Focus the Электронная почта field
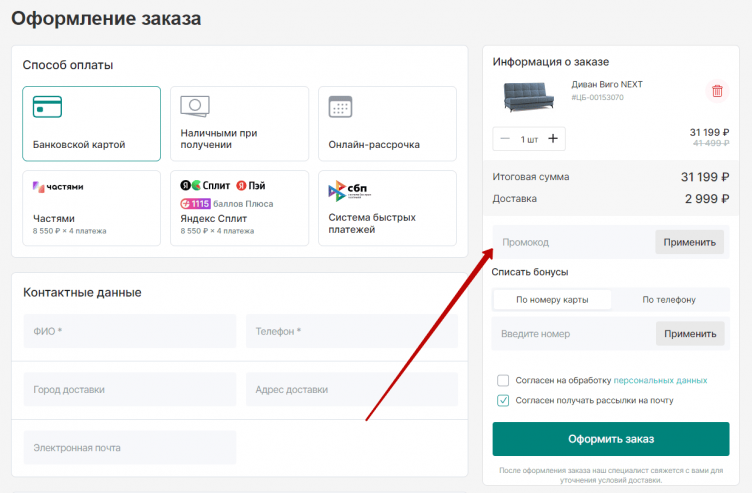The image size is (752, 493). pyautogui.click(x=130, y=447)
